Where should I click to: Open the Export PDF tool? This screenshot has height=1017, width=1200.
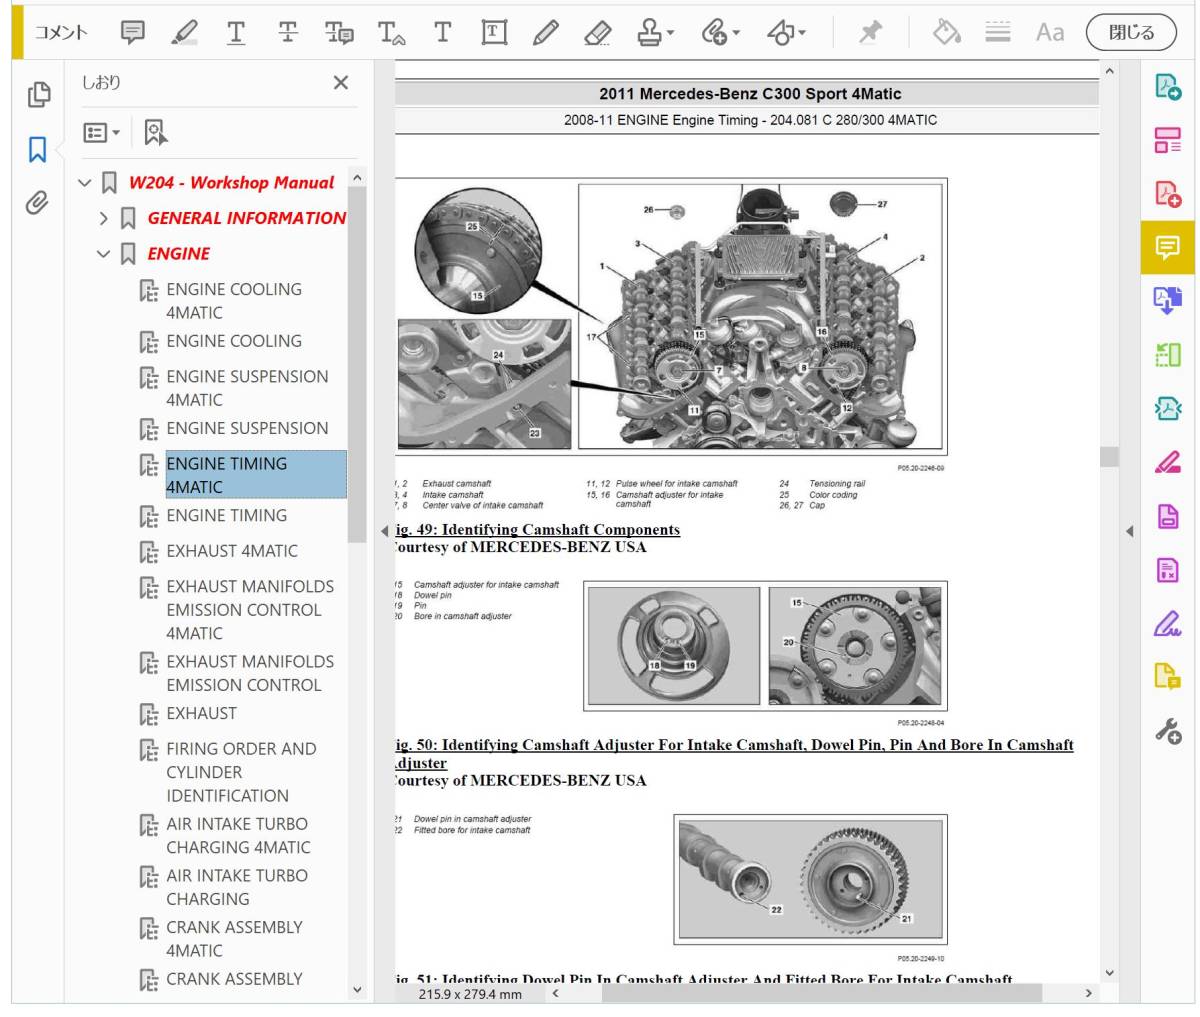click(x=1168, y=301)
